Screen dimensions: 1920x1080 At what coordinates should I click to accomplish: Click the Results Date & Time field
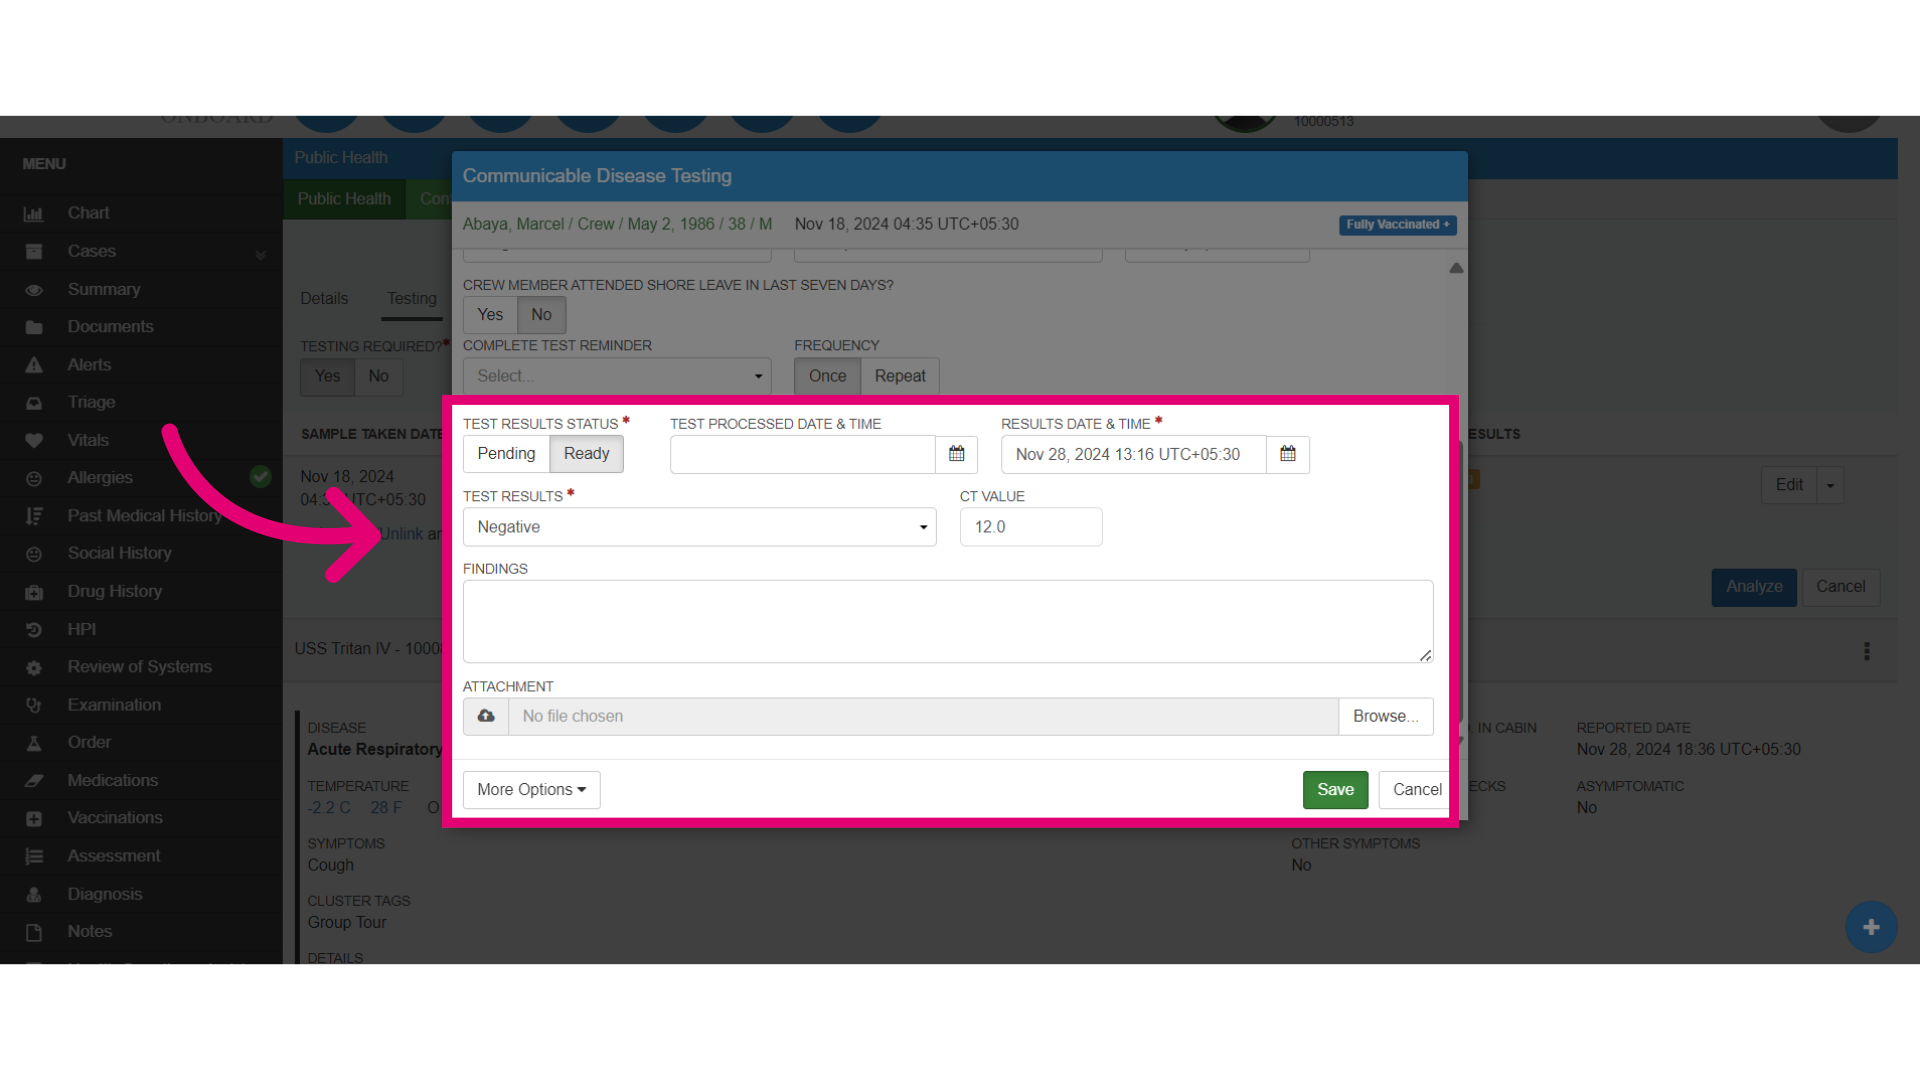(1133, 454)
